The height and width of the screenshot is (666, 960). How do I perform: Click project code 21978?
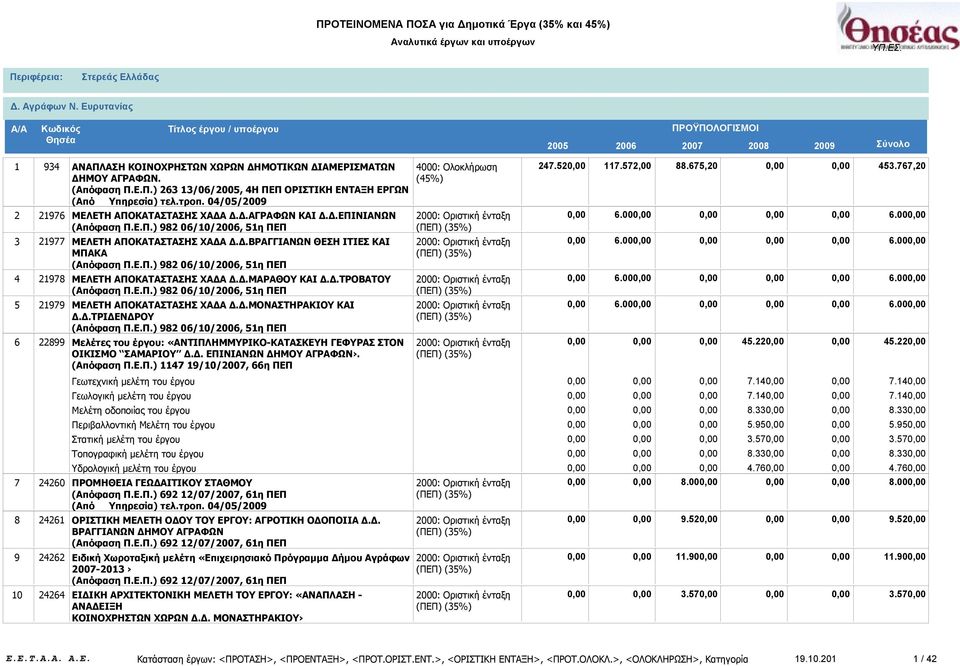tap(51, 279)
